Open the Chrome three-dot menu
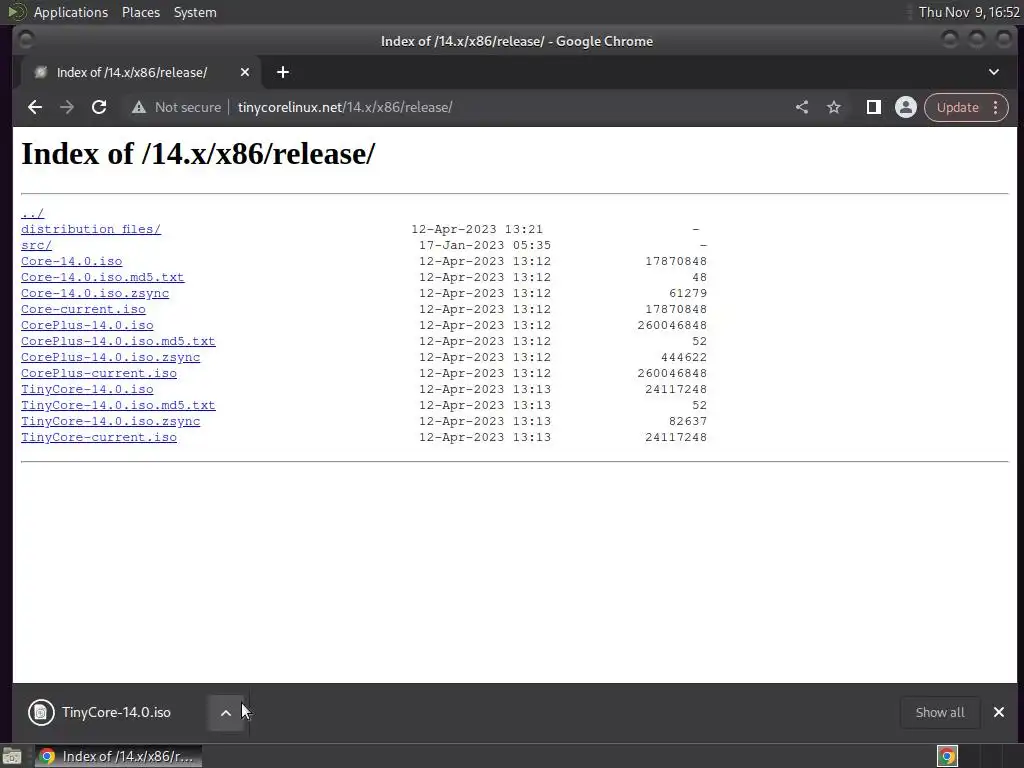This screenshot has height=768, width=1024. click(x=995, y=107)
